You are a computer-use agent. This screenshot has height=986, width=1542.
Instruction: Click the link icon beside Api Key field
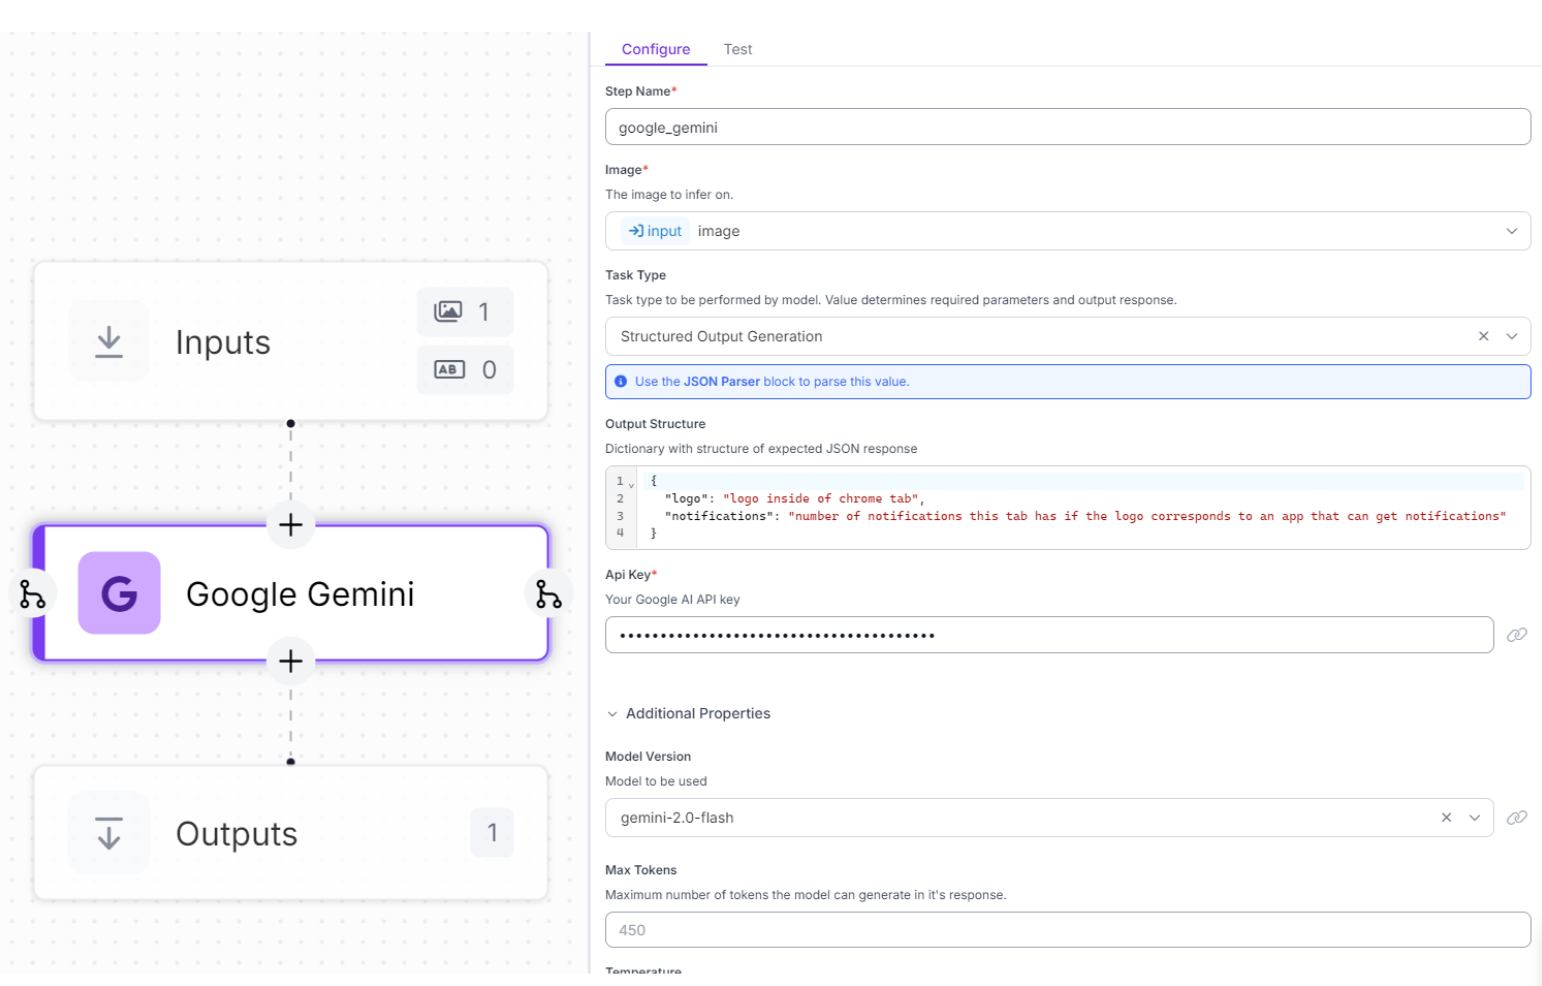[x=1517, y=635]
